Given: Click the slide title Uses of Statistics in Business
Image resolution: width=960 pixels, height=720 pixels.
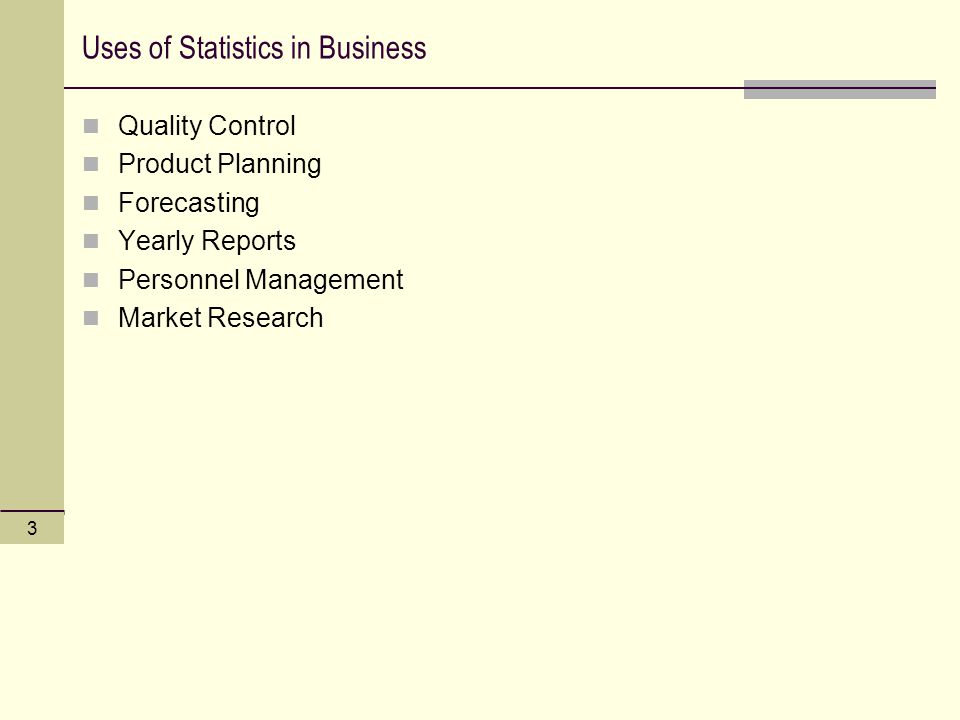Looking at the screenshot, I should [x=254, y=48].
